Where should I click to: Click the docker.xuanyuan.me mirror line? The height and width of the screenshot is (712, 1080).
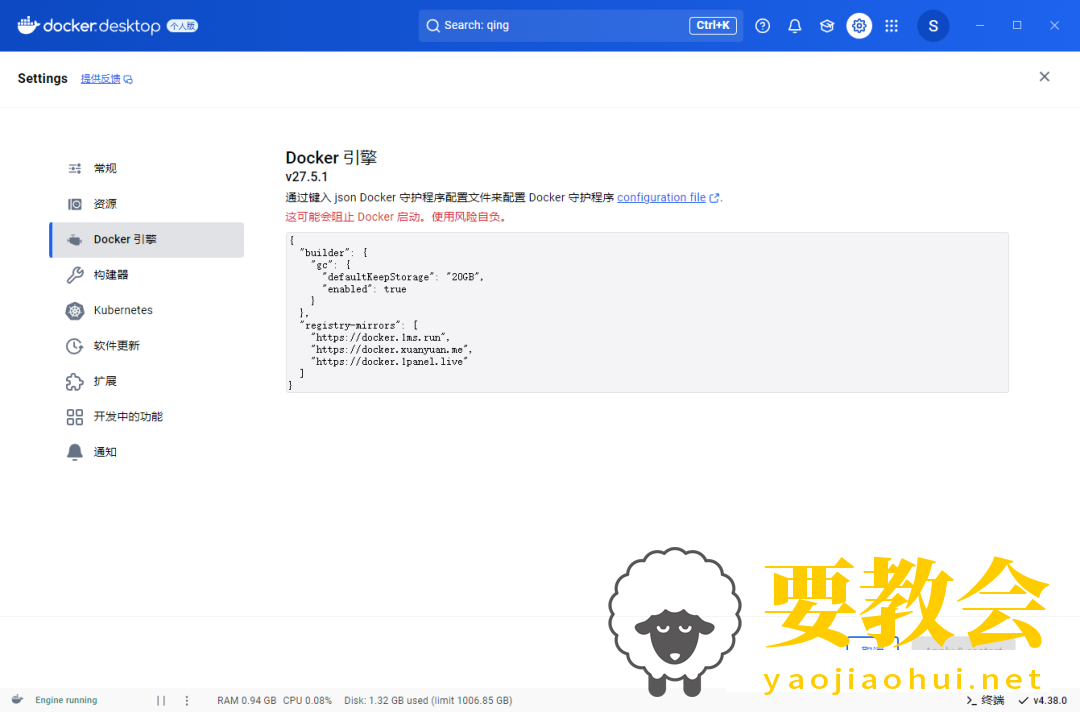[x=391, y=350]
